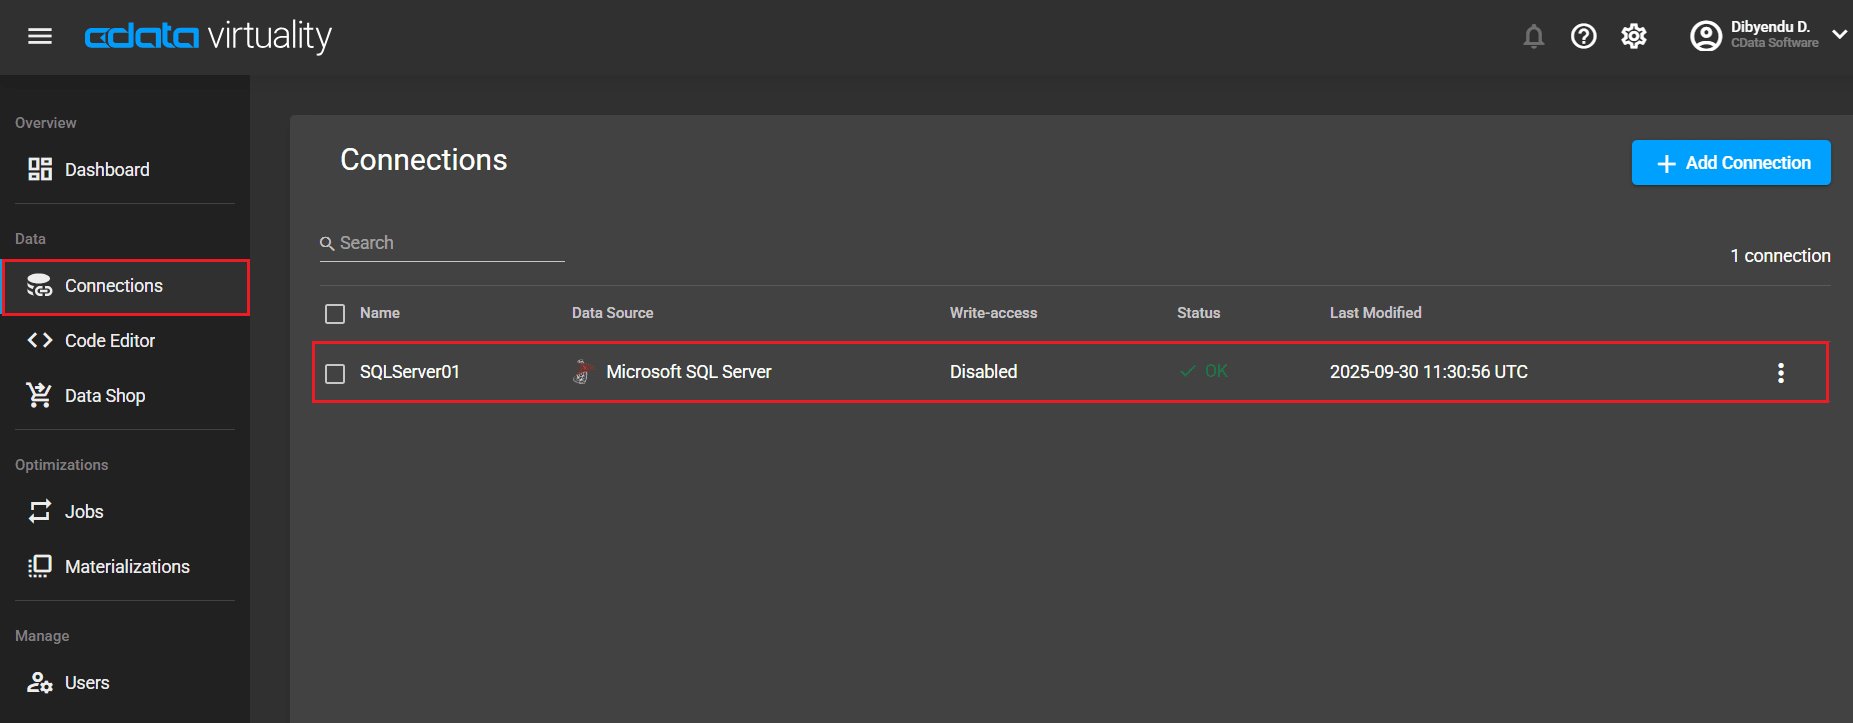Image resolution: width=1853 pixels, height=723 pixels.
Task: Open the settings gear icon
Action: (x=1633, y=37)
